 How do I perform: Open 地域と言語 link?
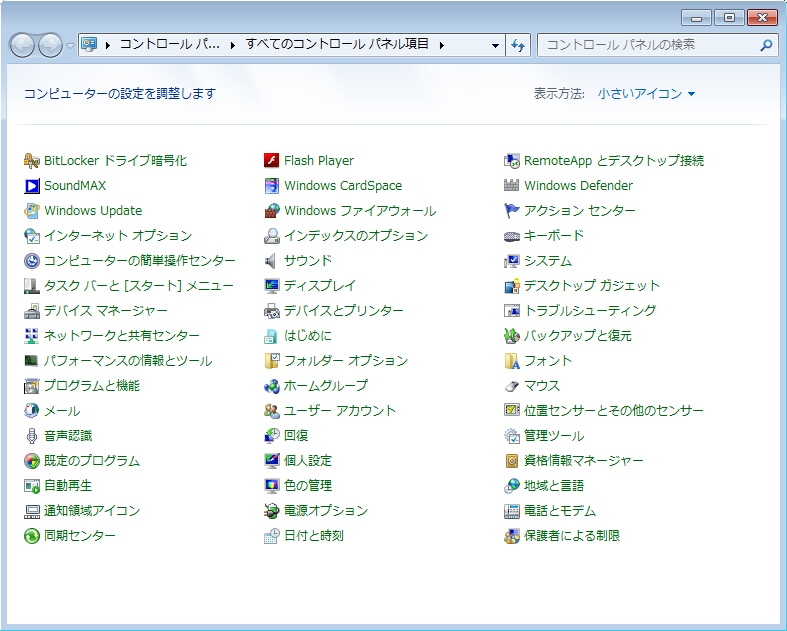pyautogui.click(x=554, y=485)
